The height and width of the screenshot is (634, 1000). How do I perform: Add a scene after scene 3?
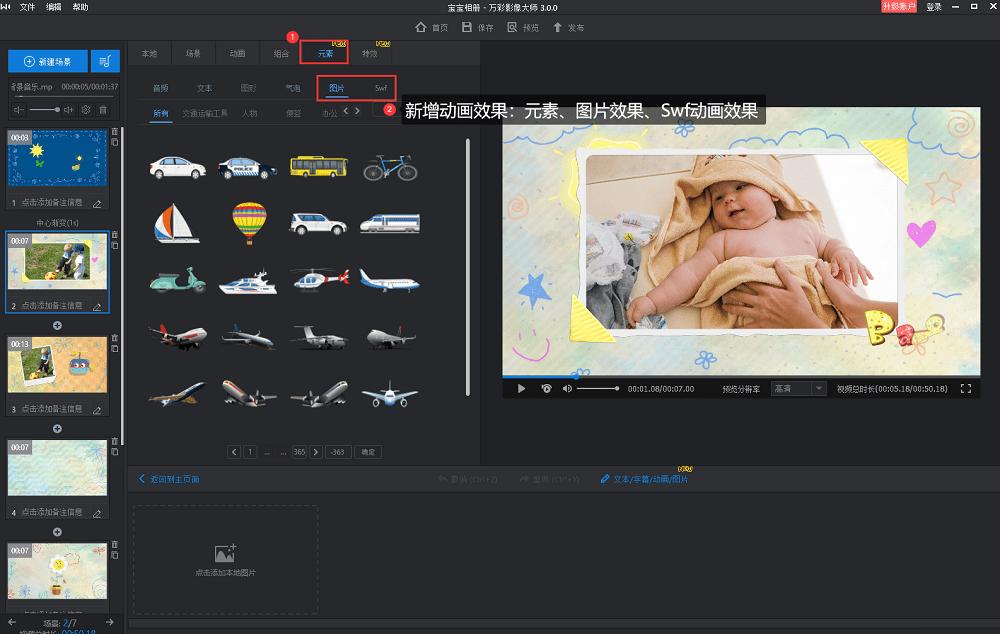(57, 428)
